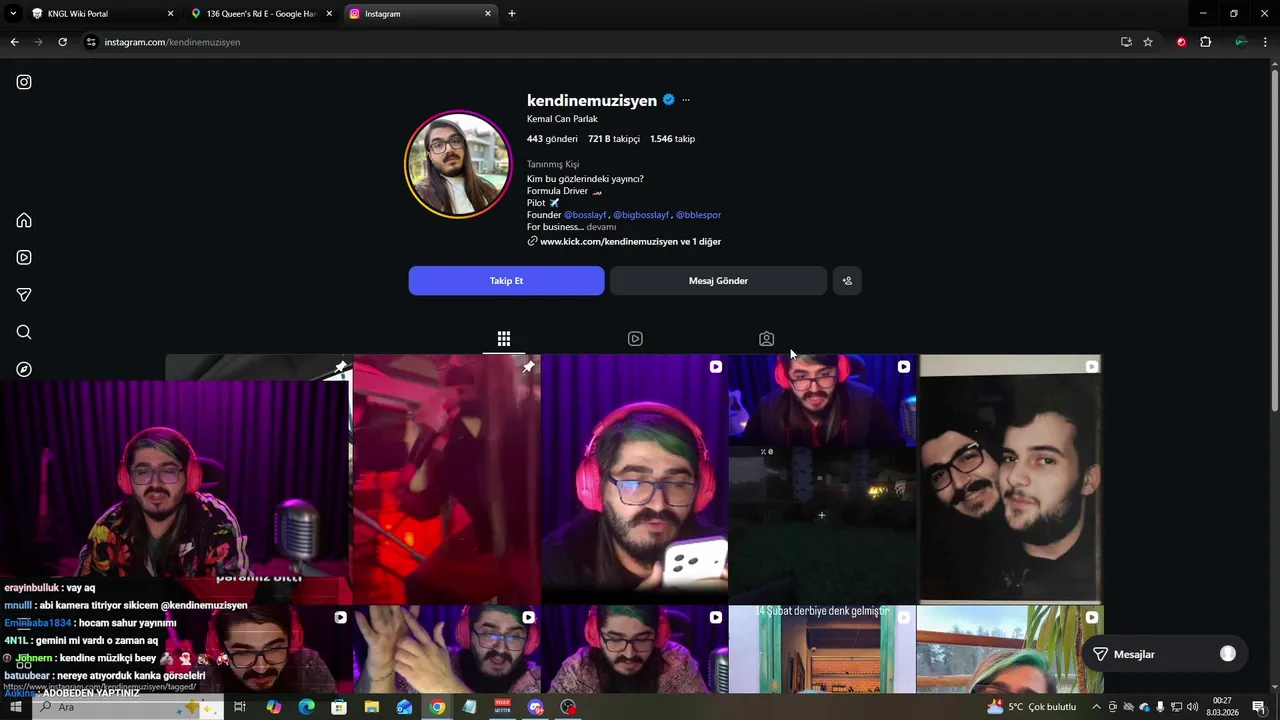Click the verified badge next to kendinemuzisyen
Image resolution: width=1280 pixels, height=720 pixels.
click(x=669, y=100)
